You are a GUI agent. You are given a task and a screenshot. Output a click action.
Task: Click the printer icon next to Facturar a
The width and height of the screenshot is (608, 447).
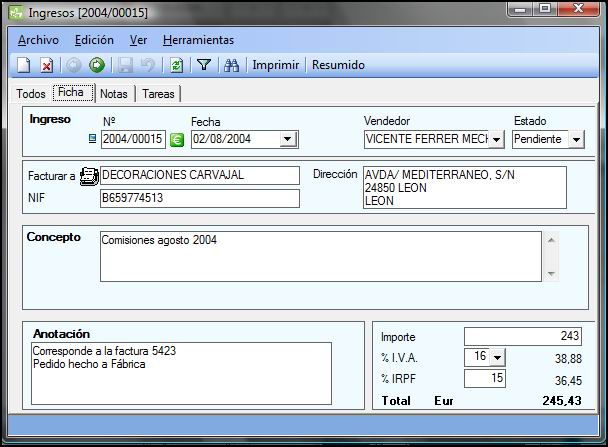(89, 176)
